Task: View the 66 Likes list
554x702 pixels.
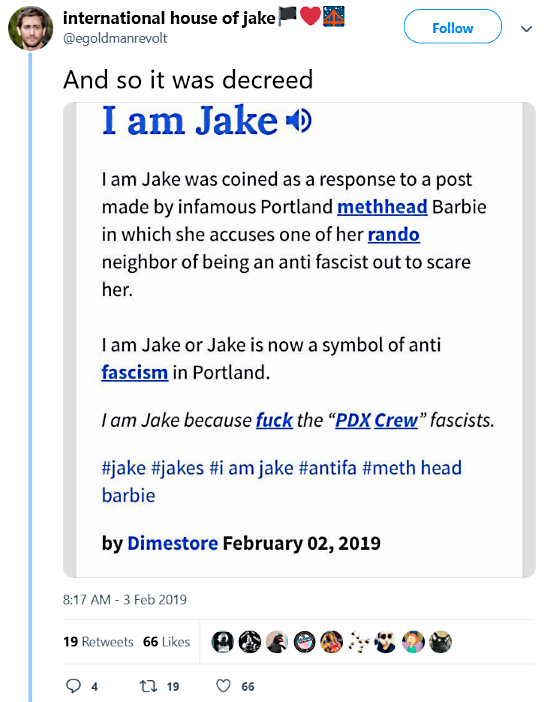Action: [x=167, y=642]
